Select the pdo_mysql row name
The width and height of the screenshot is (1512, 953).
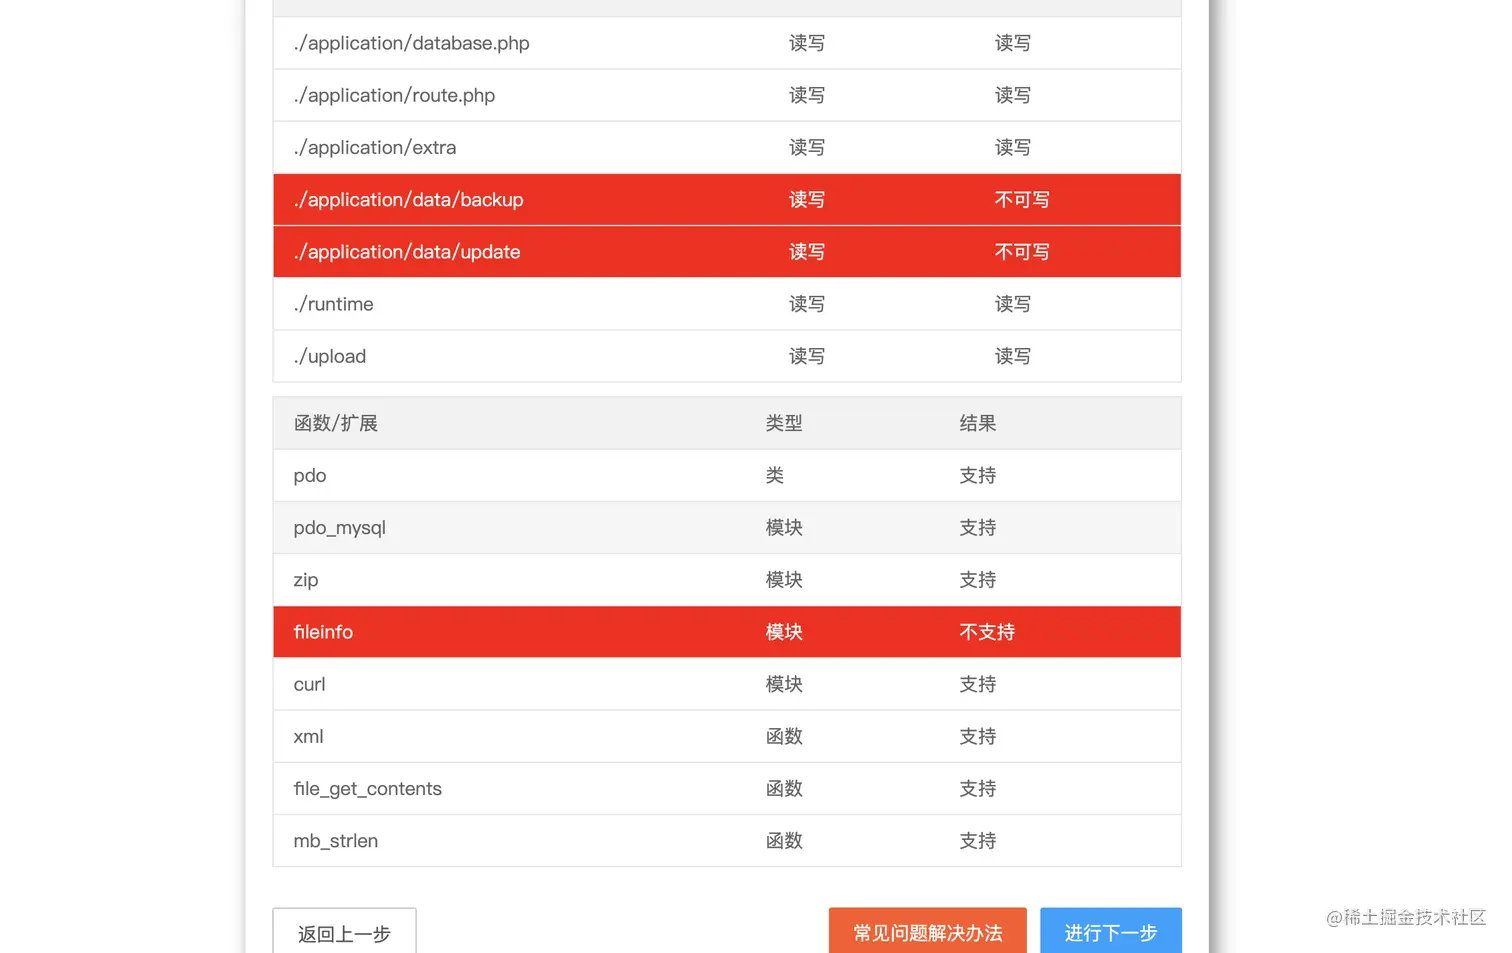(340, 528)
